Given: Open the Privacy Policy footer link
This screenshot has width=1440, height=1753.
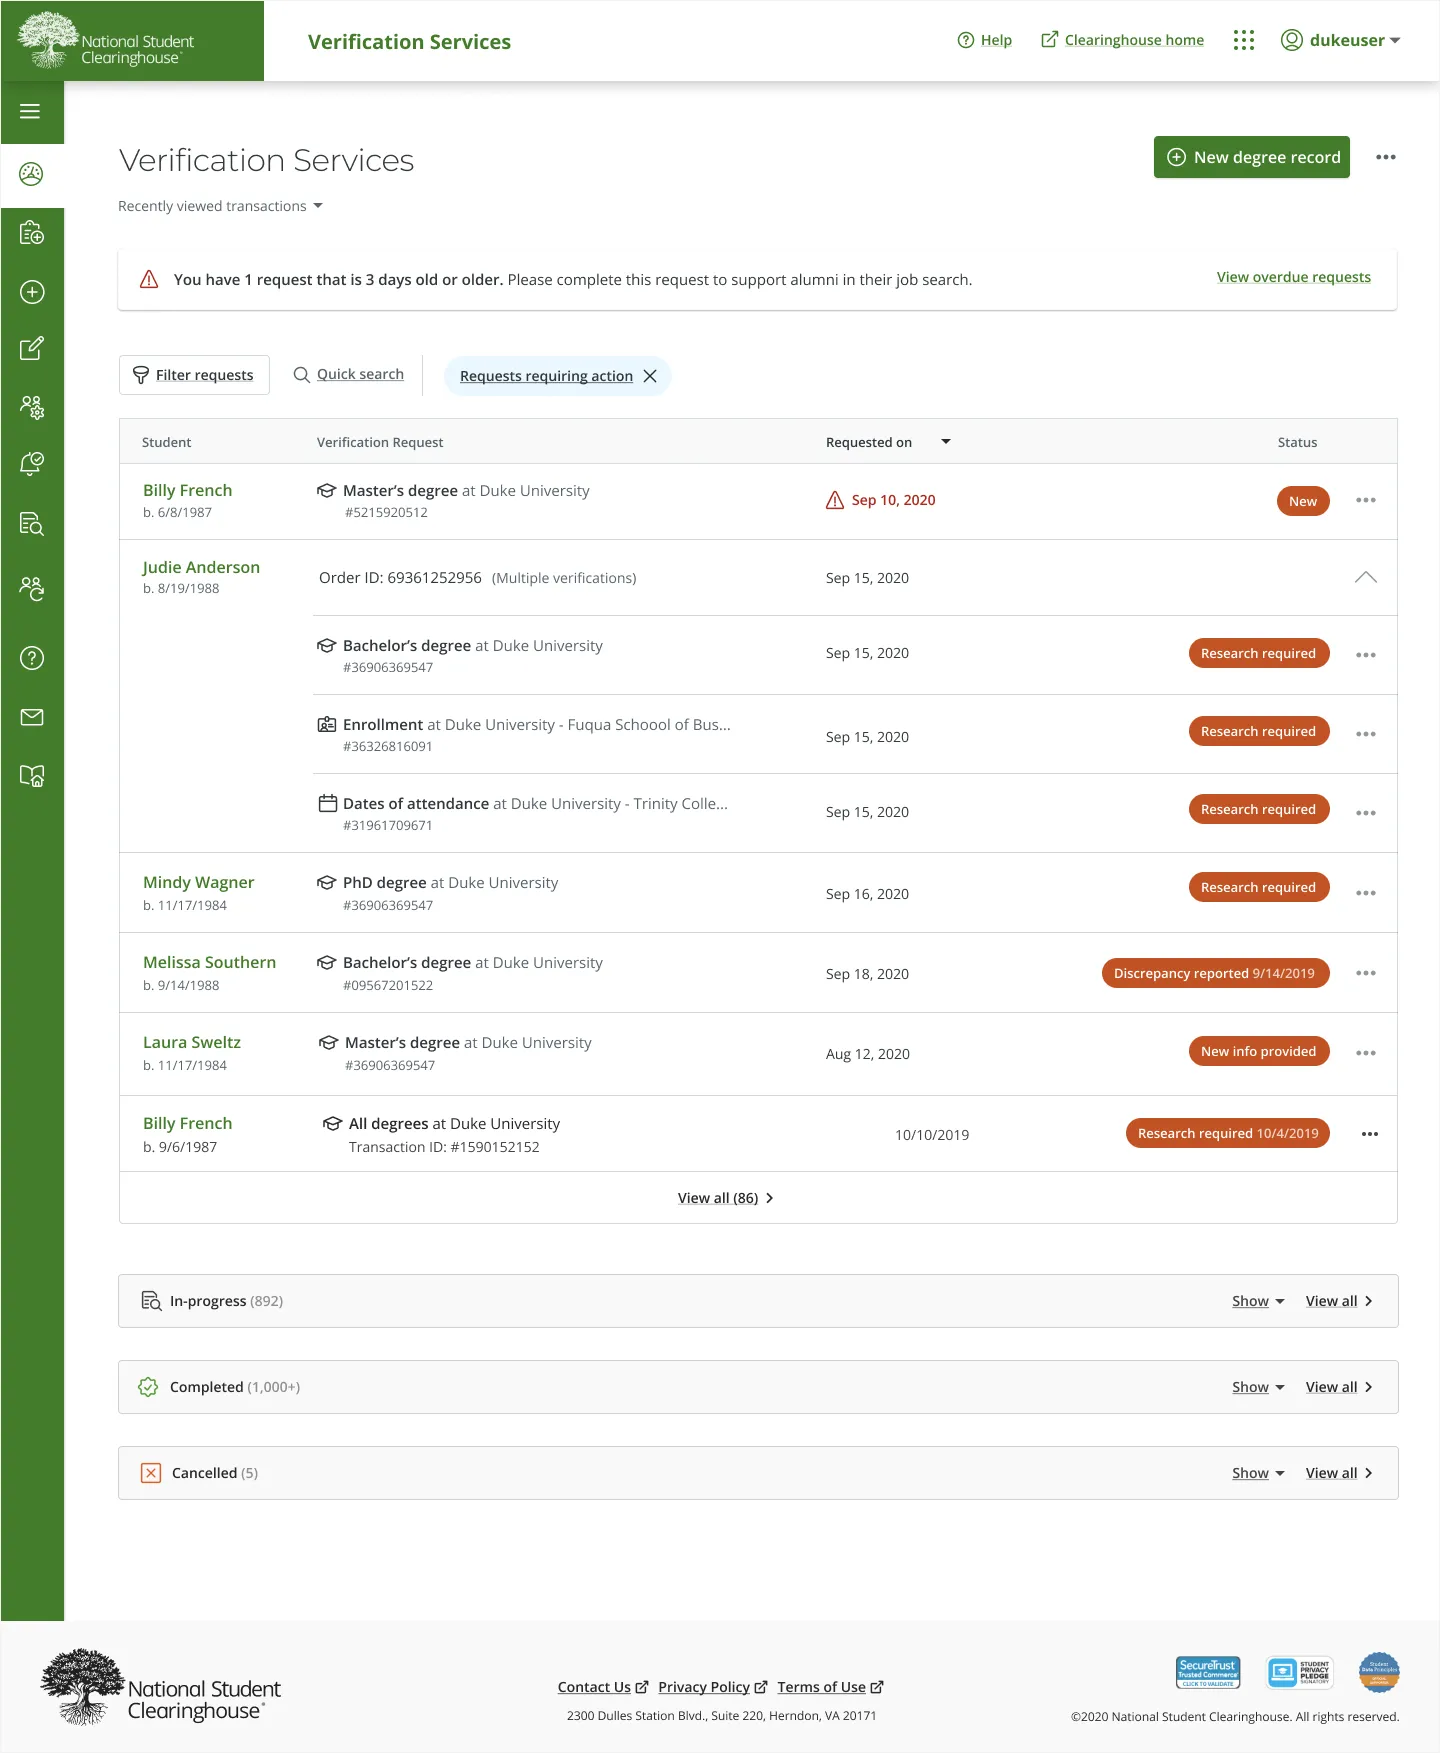Looking at the screenshot, I should coord(712,1687).
